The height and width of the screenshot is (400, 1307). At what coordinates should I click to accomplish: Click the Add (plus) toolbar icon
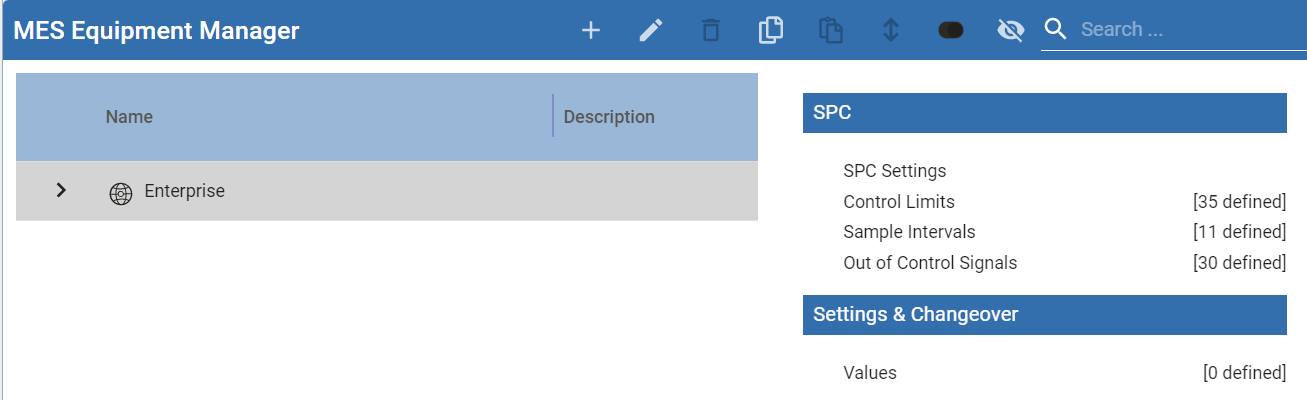[591, 31]
